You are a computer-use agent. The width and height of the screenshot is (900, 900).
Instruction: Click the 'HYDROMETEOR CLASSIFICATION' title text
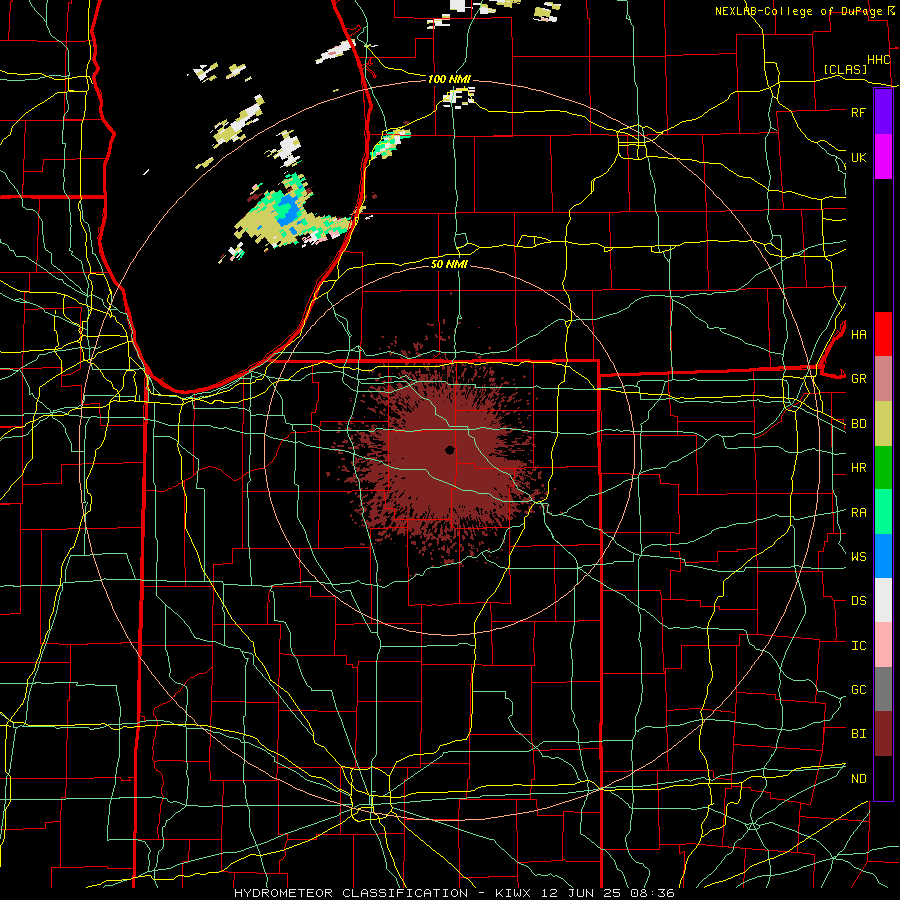pyautogui.click(x=351, y=893)
